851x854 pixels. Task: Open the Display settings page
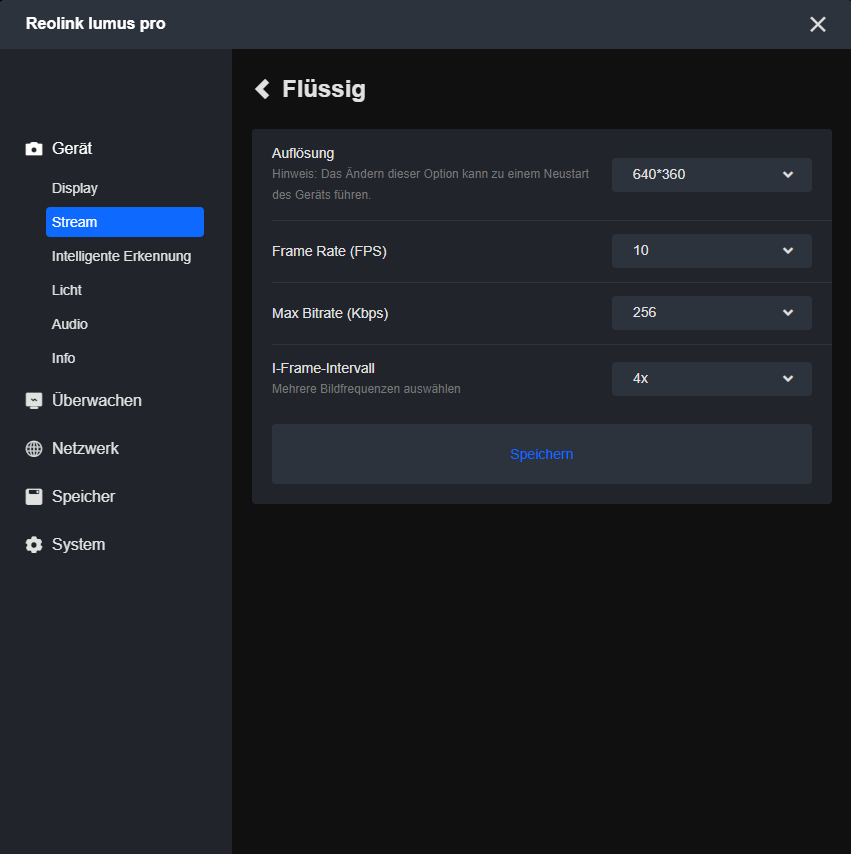[x=75, y=188]
